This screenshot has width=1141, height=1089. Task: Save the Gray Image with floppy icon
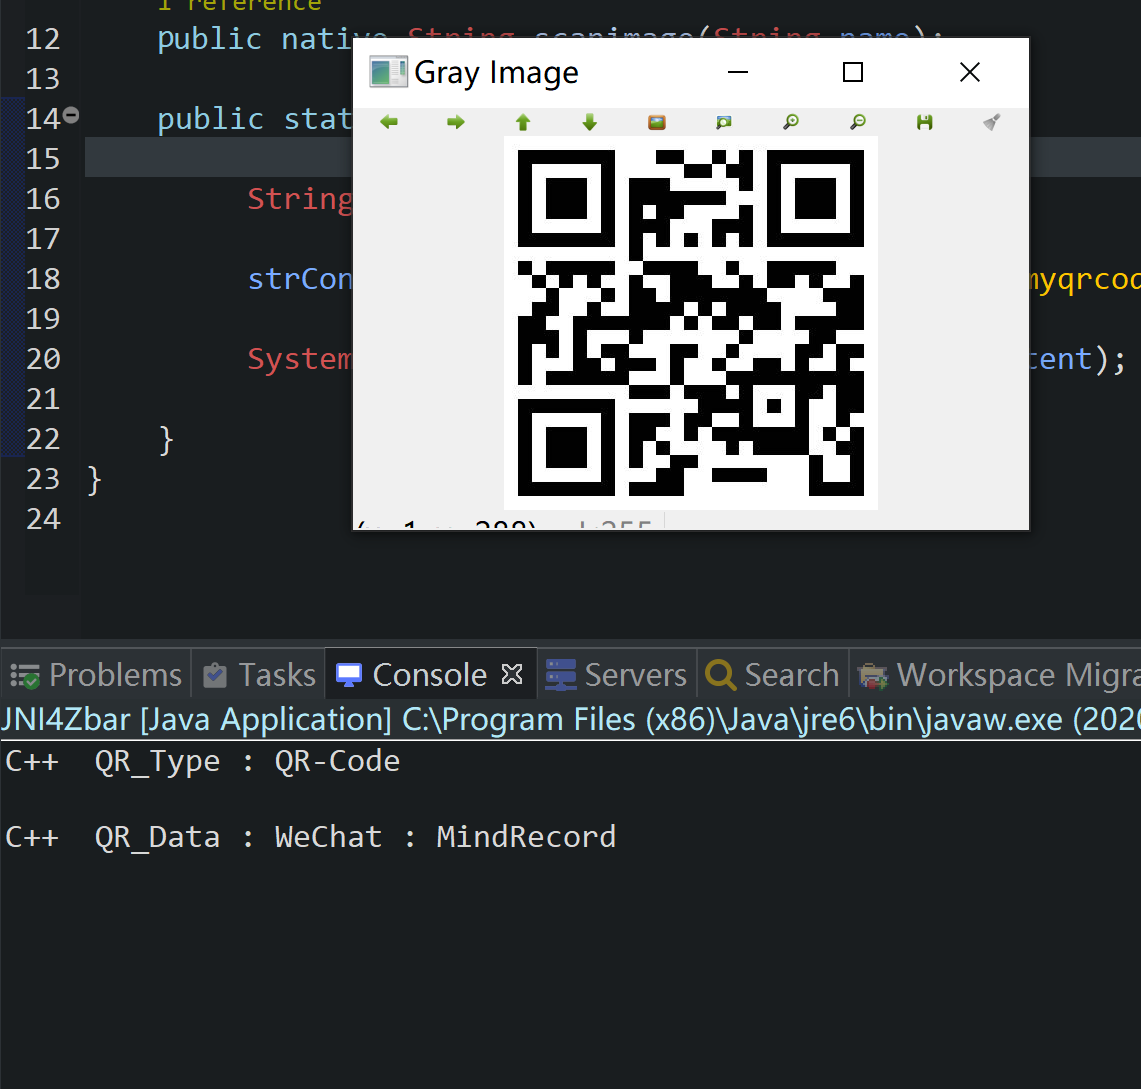(925, 122)
